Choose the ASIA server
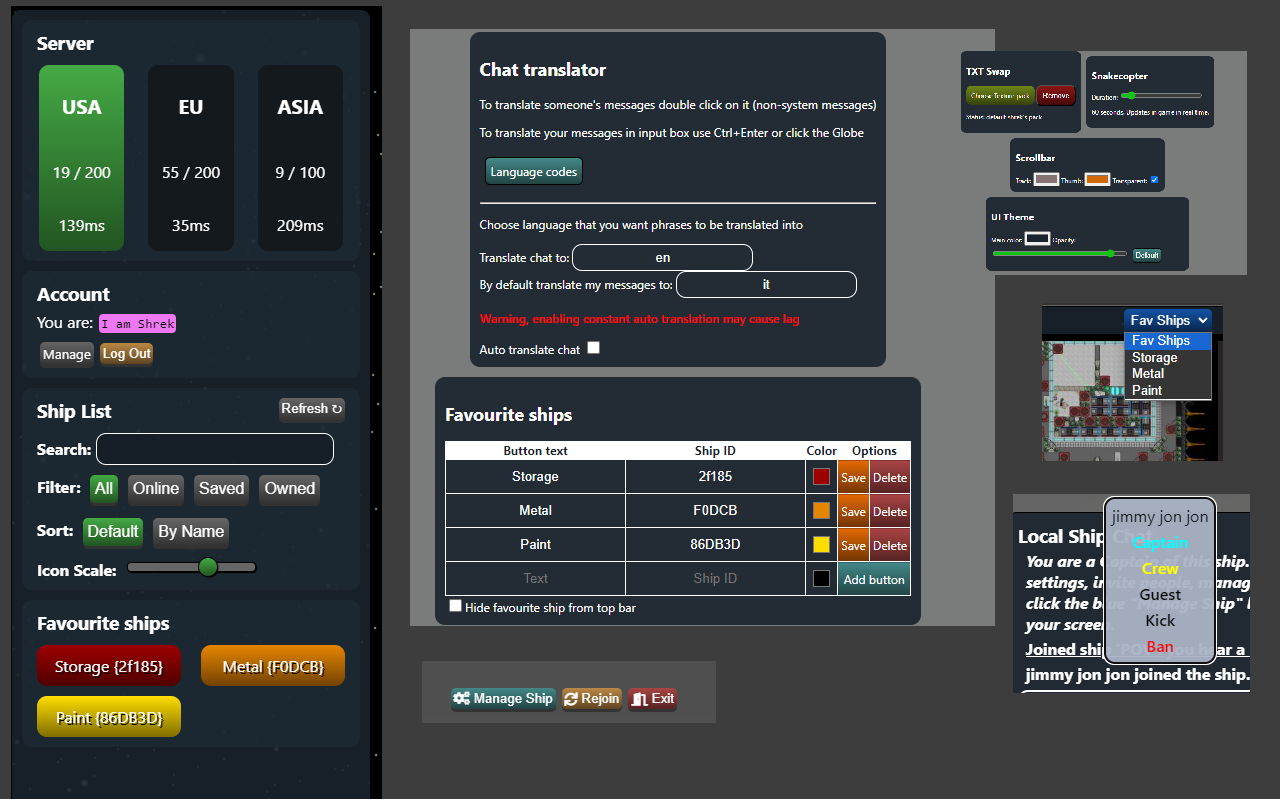Image resolution: width=1280 pixels, height=800 pixels. click(300, 158)
